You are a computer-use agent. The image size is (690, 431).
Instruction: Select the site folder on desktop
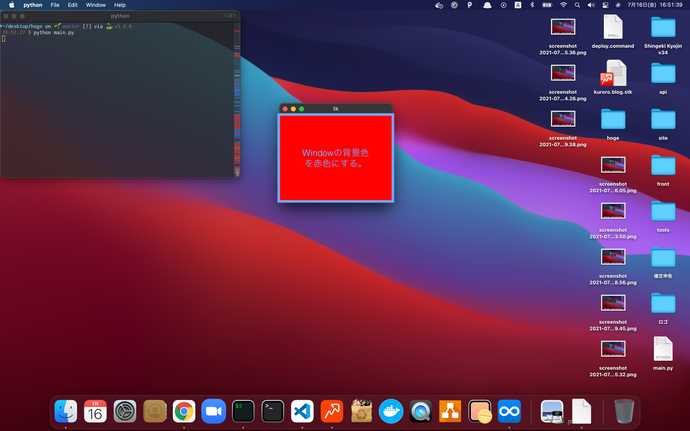663,123
